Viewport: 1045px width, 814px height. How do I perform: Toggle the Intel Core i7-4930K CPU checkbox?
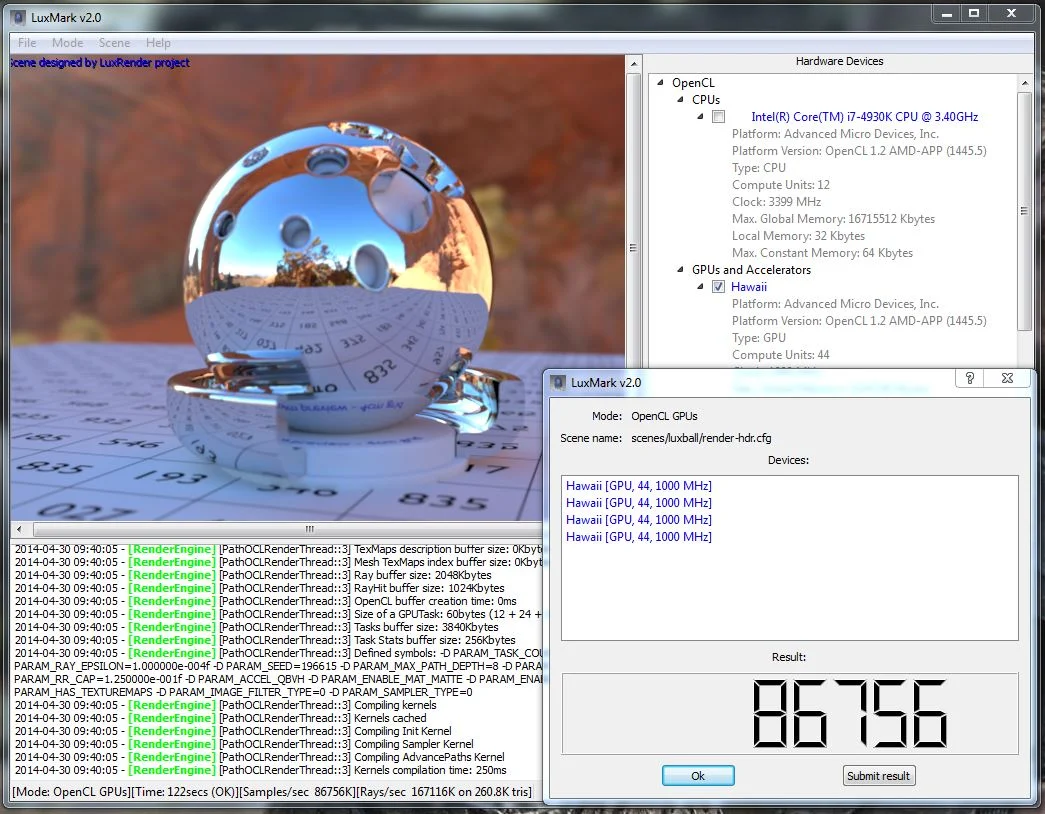(x=718, y=117)
